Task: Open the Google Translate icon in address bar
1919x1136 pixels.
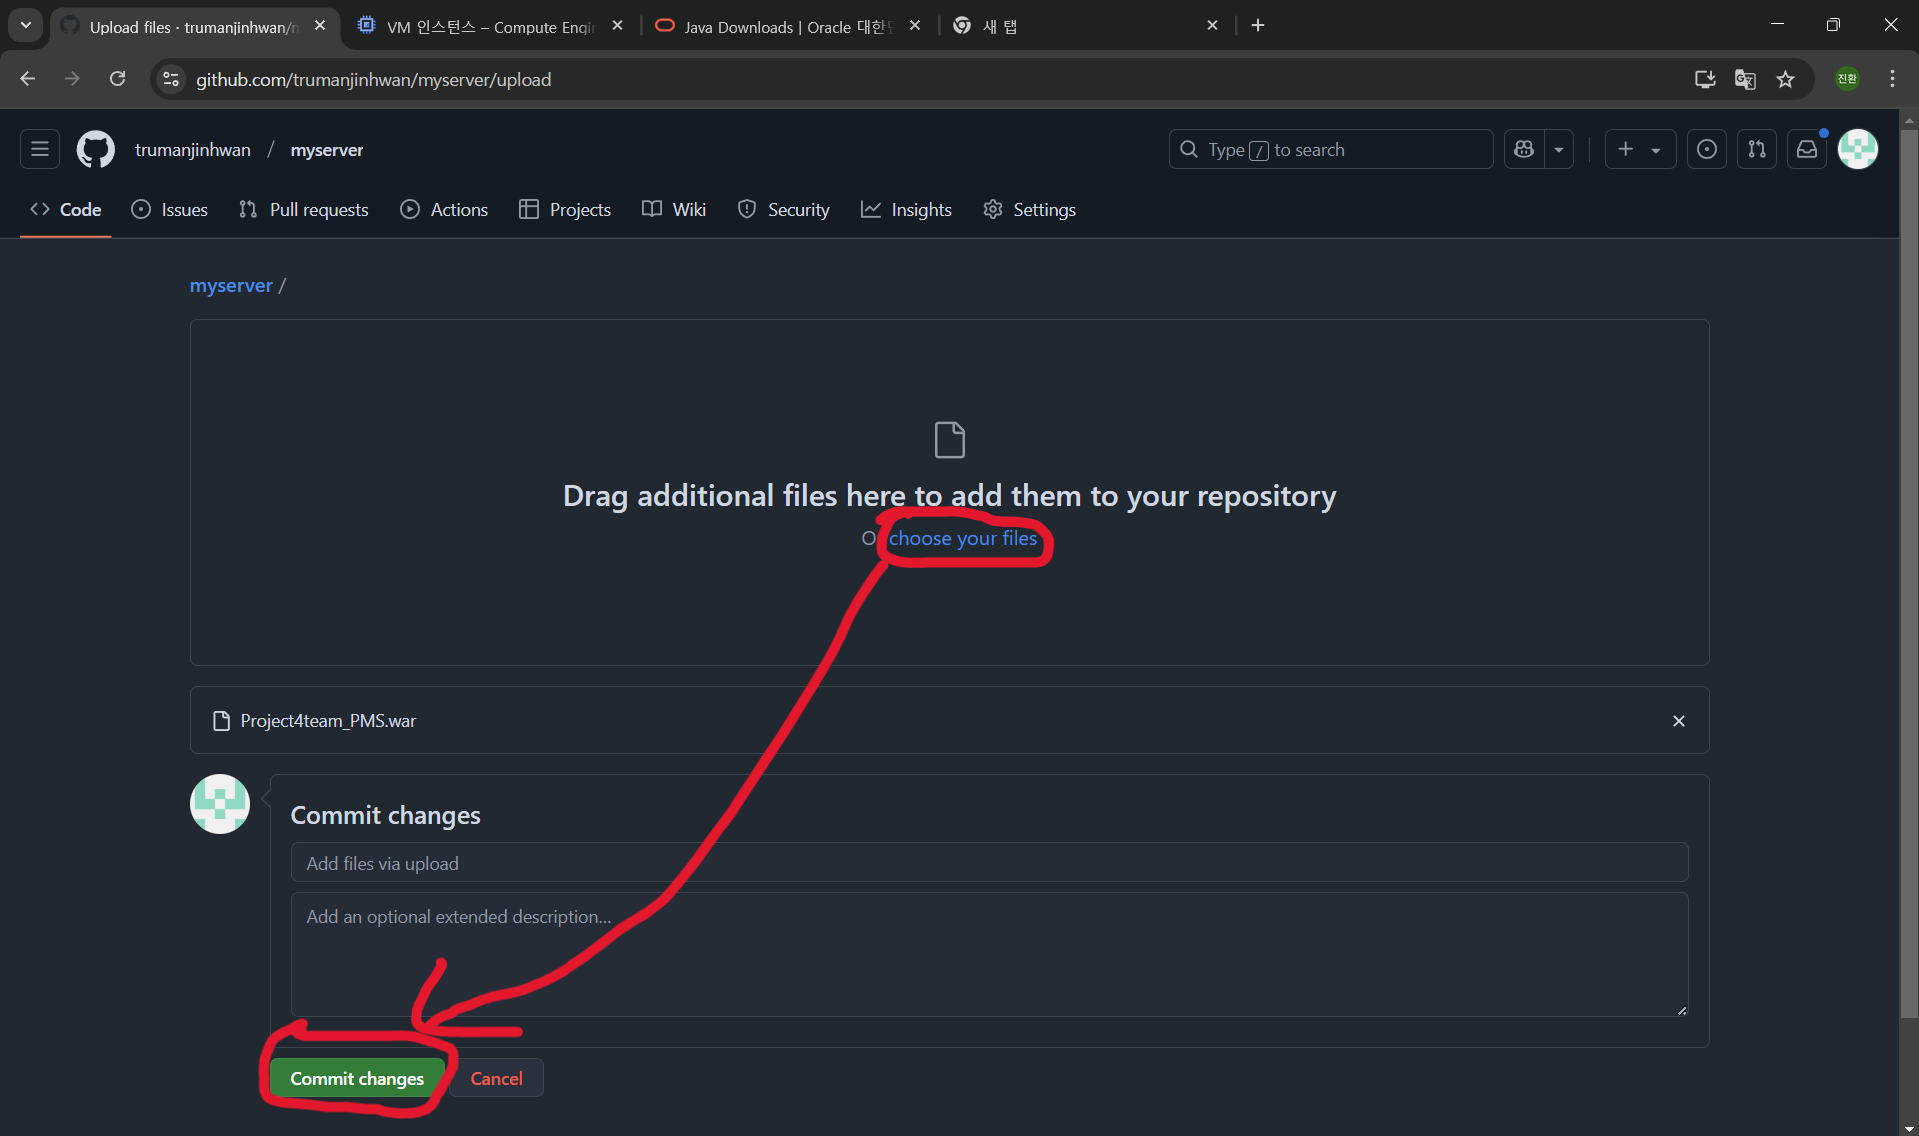Action: [1745, 80]
